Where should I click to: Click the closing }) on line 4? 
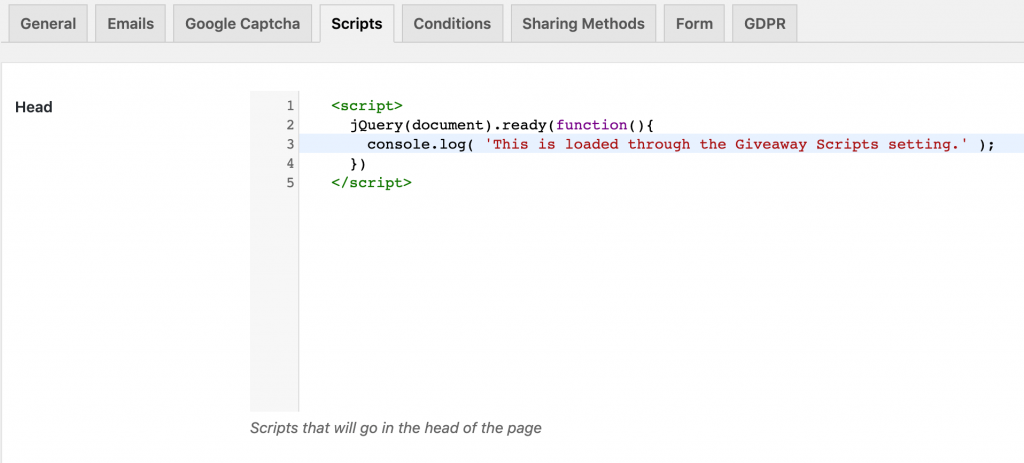[358, 163]
